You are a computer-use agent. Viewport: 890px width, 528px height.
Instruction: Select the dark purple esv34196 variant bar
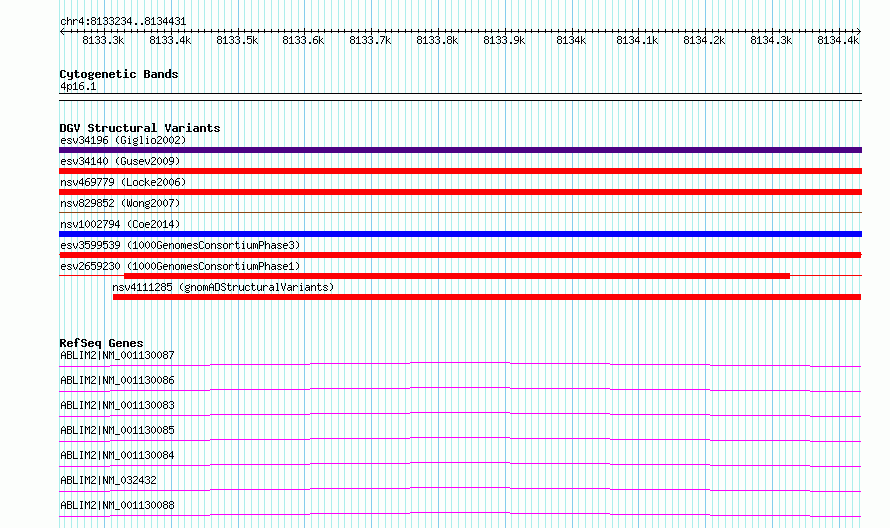[460, 150]
